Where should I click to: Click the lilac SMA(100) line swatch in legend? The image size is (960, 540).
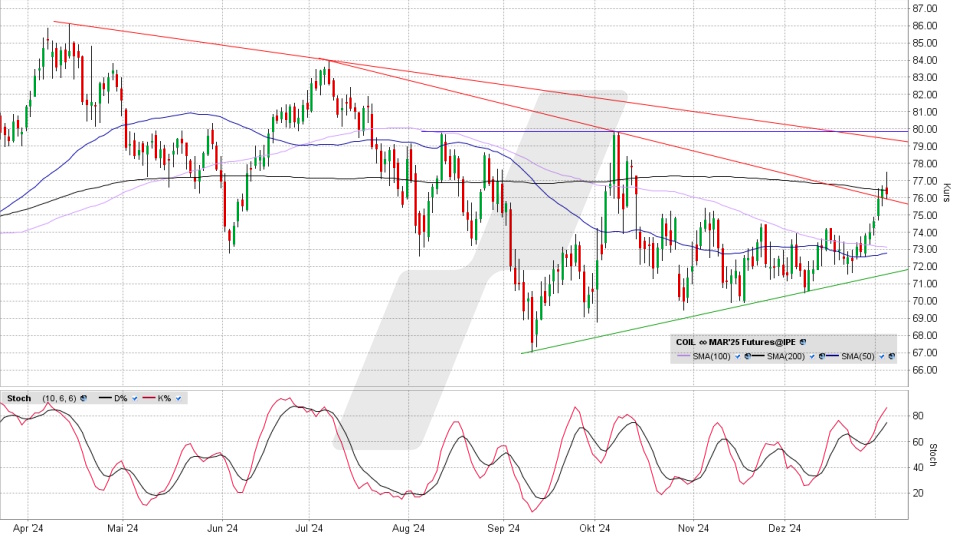point(683,356)
